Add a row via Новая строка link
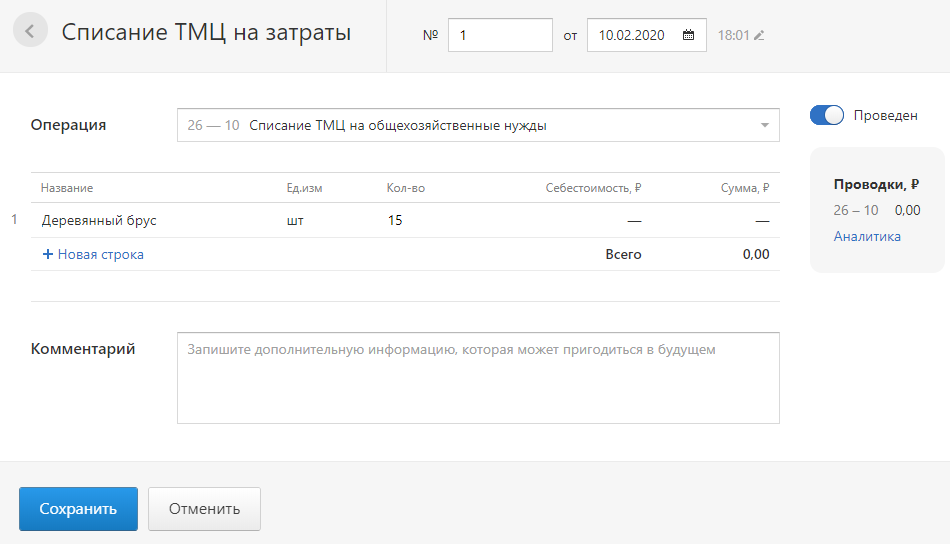Viewport: 950px width, 544px height. click(x=100, y=255)
